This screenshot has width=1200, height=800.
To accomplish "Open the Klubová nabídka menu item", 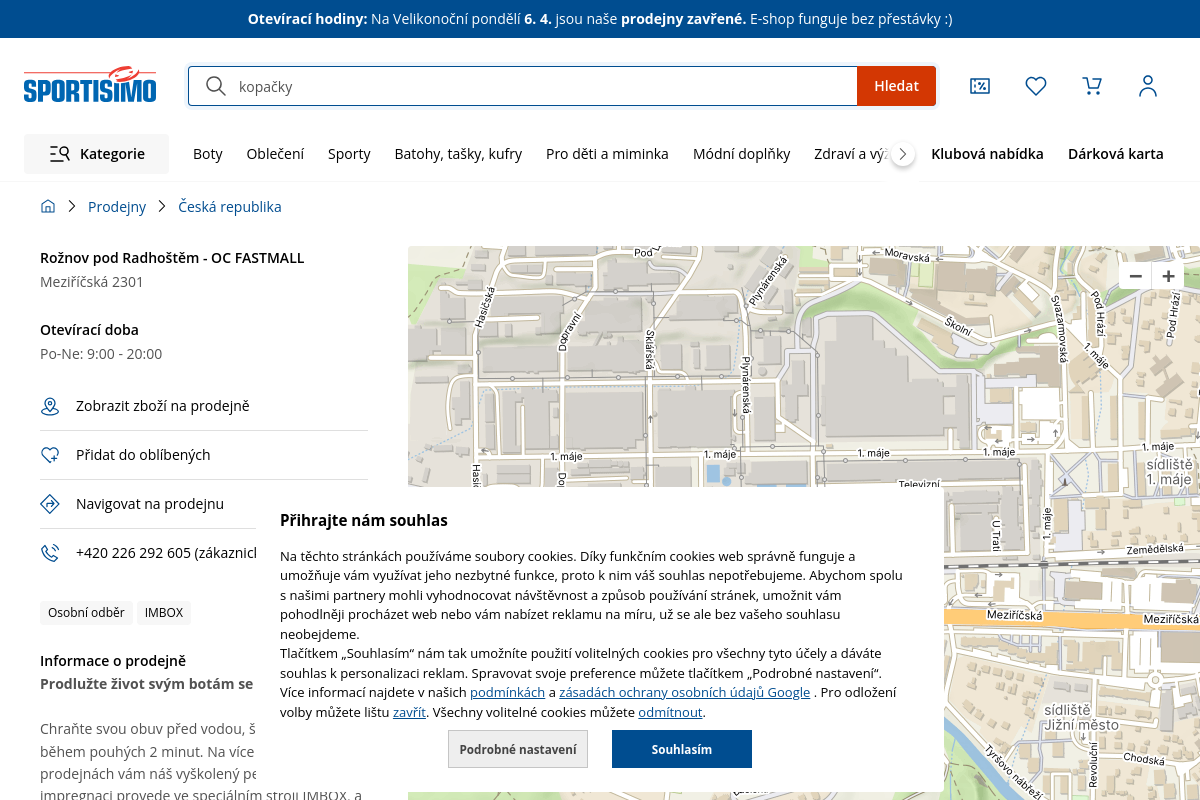I will 987,154.
